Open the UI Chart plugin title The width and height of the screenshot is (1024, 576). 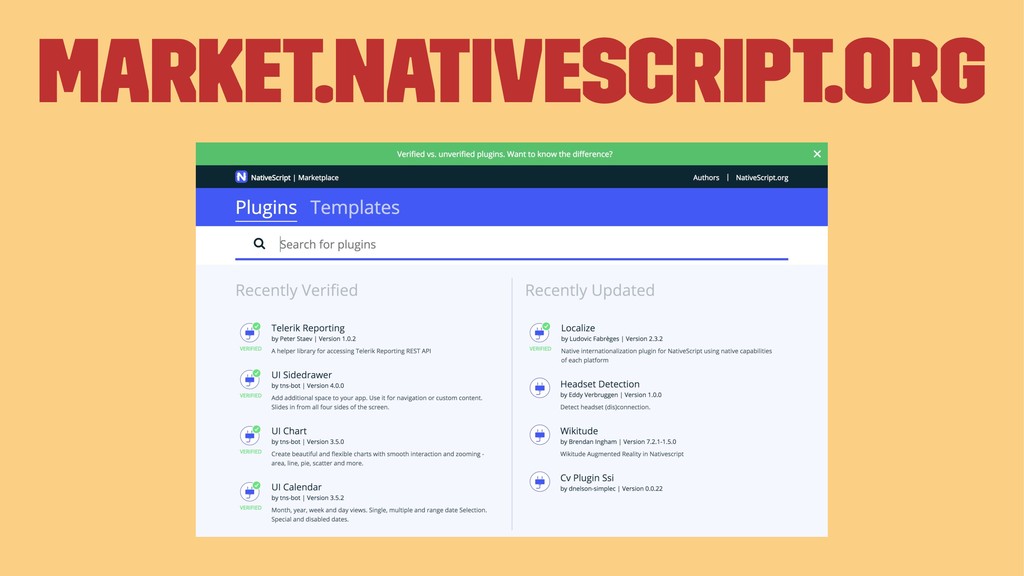[x=289, y=431]
